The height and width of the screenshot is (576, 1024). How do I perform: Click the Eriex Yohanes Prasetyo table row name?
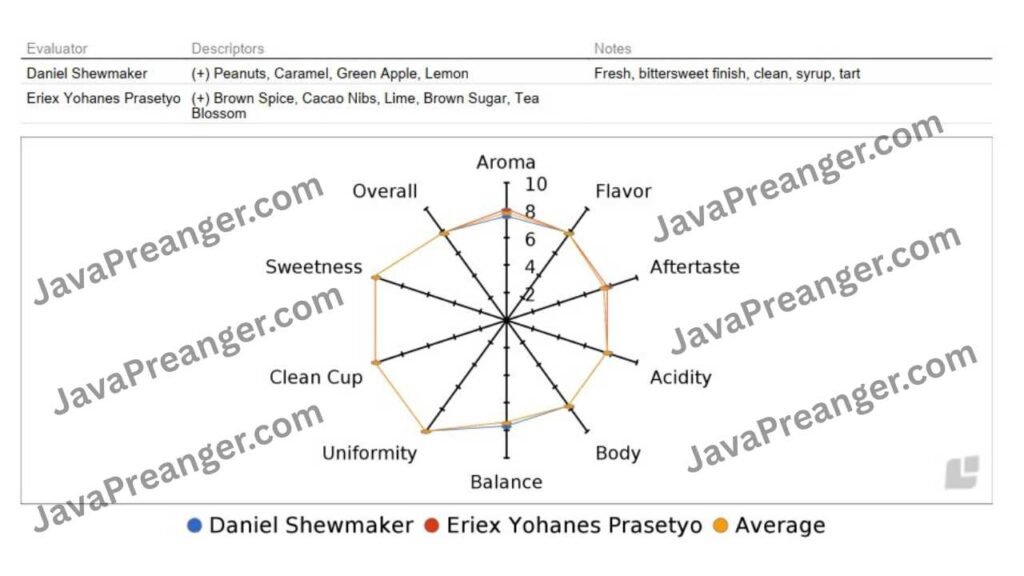pyautogui.click(x=103, y=99)
